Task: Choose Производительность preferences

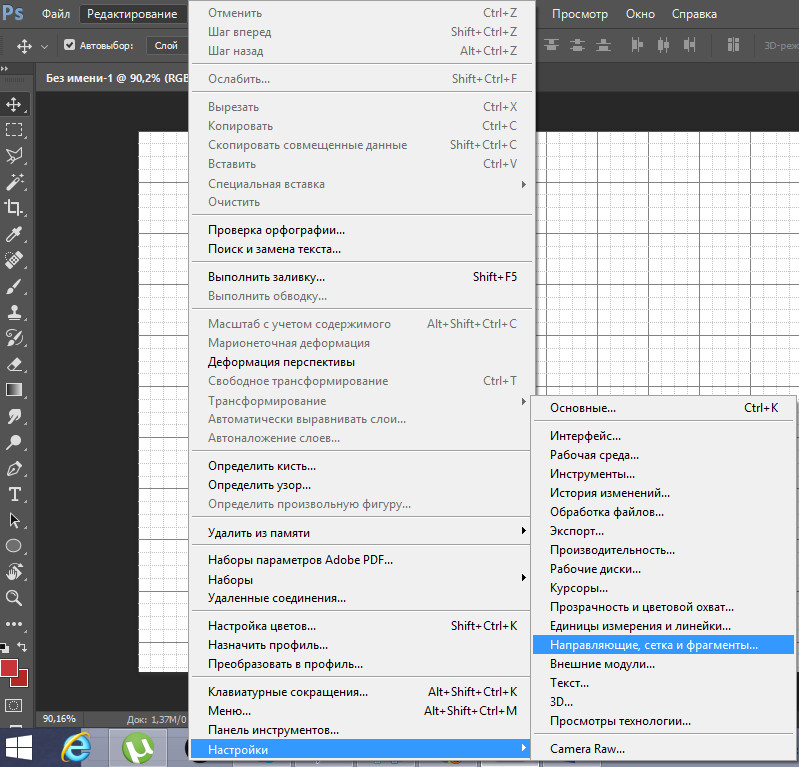Action: (663, 550)
